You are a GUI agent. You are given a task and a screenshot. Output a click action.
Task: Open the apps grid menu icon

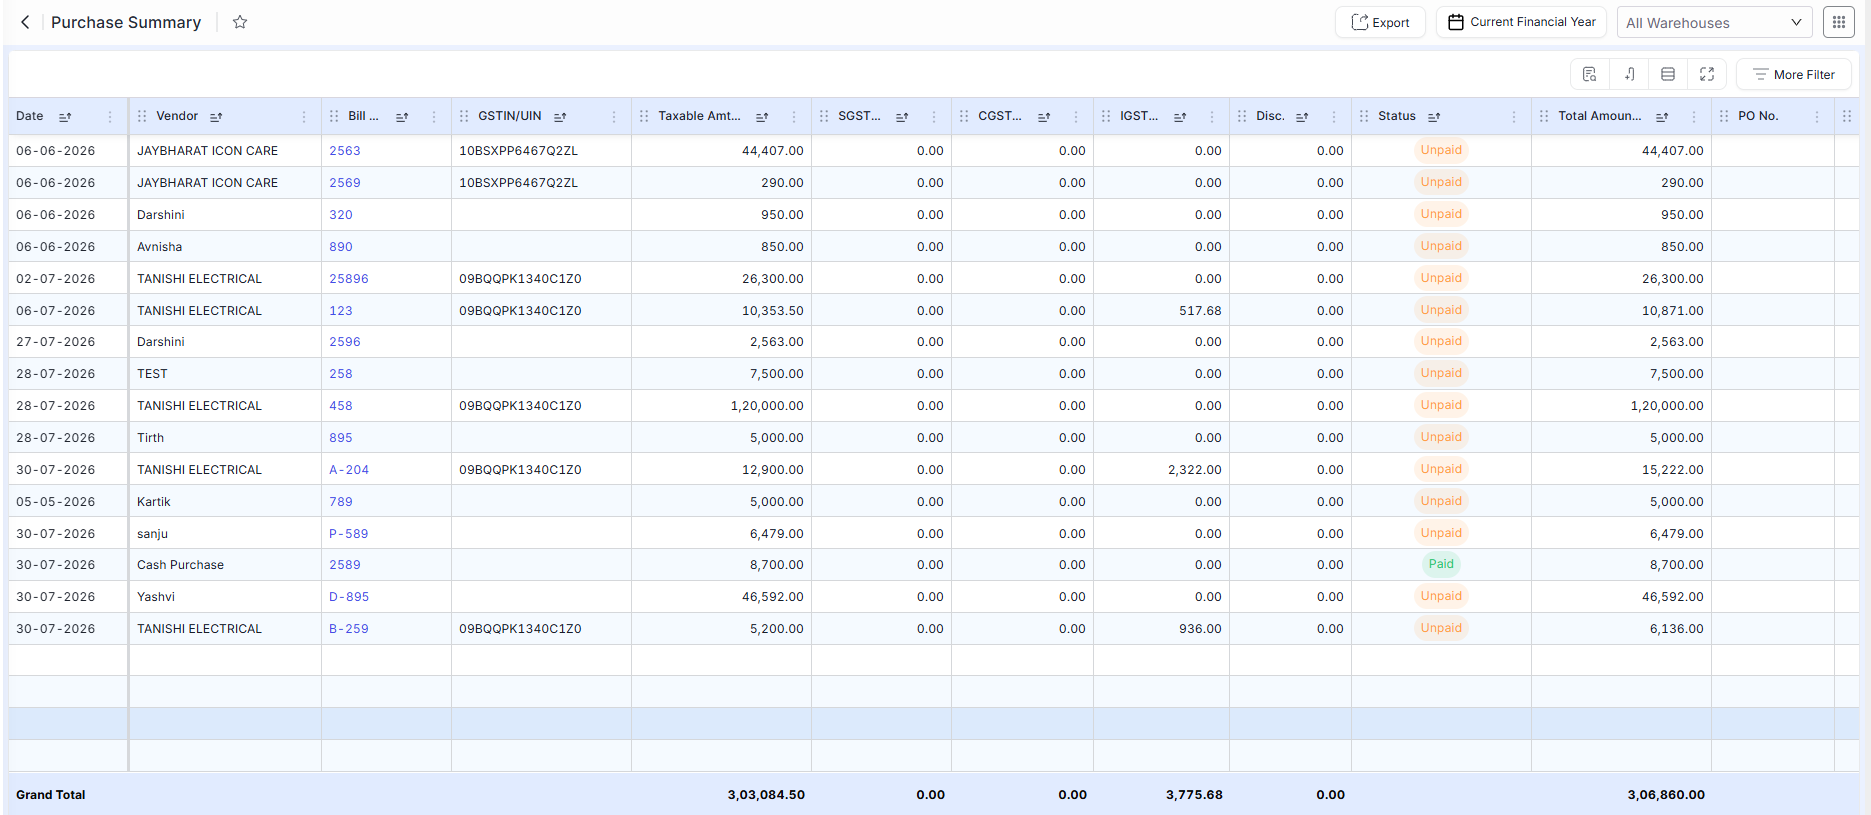pos(1838,22)
